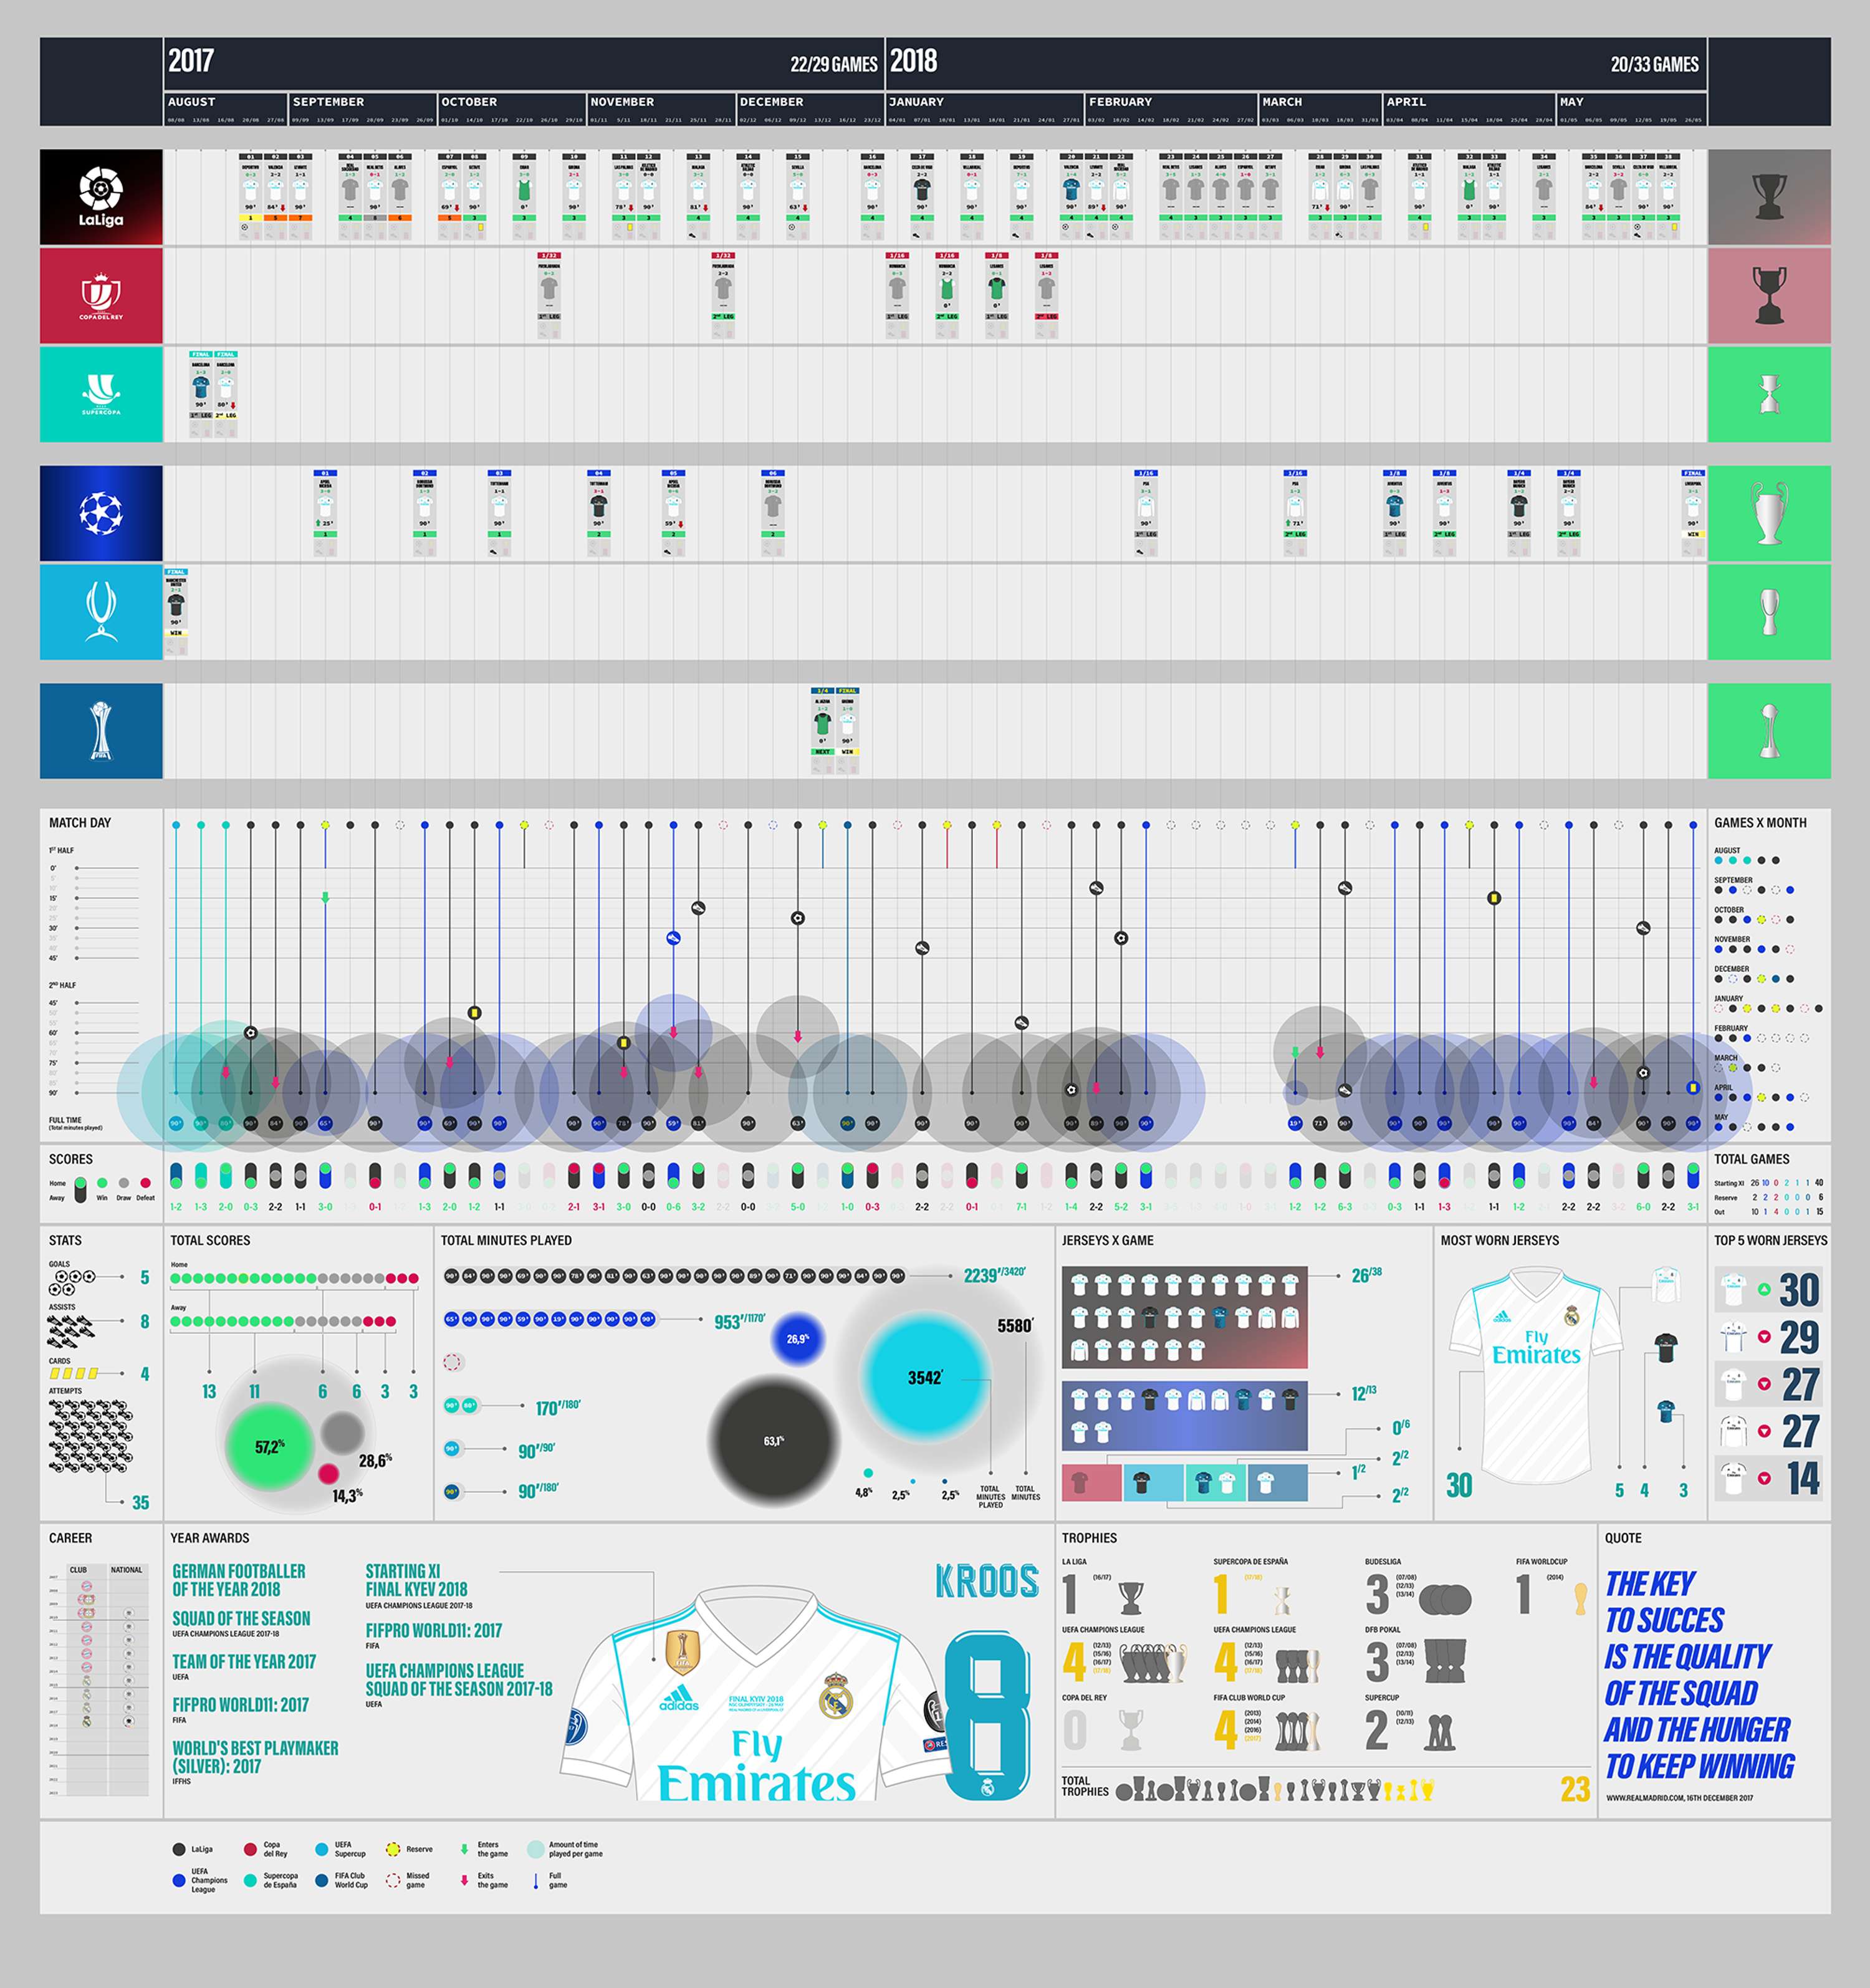Image resolution: width=1870 pixels, height=1988 pixels.
Task: Click the 'Full game' line icon in legend
Action: 536,1881
